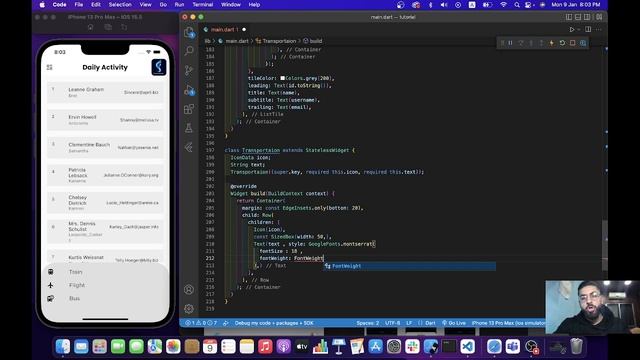Open the Widget Inspector from the debug toolbar
Screen dimensions: 640x360
(x=583, y=43)
